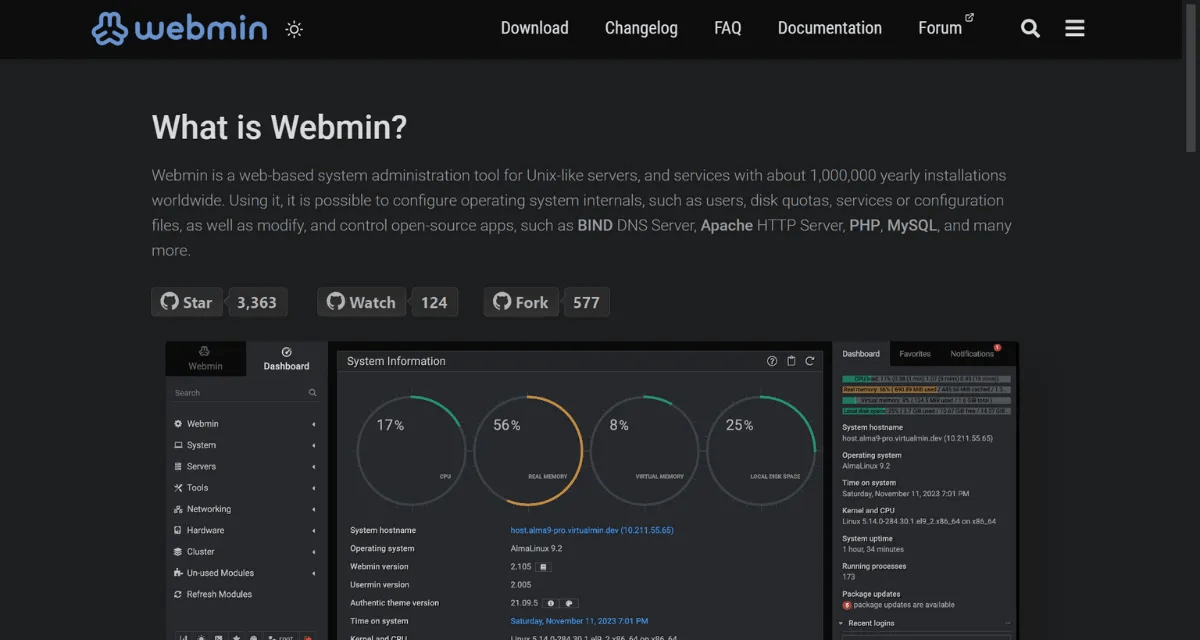
Task: Click the search magnifier icon in header
Action: (1030, 28)
